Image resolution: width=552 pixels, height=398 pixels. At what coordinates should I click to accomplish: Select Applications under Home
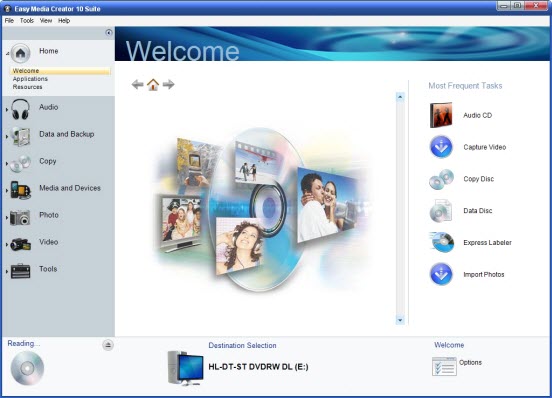point(30,79)
